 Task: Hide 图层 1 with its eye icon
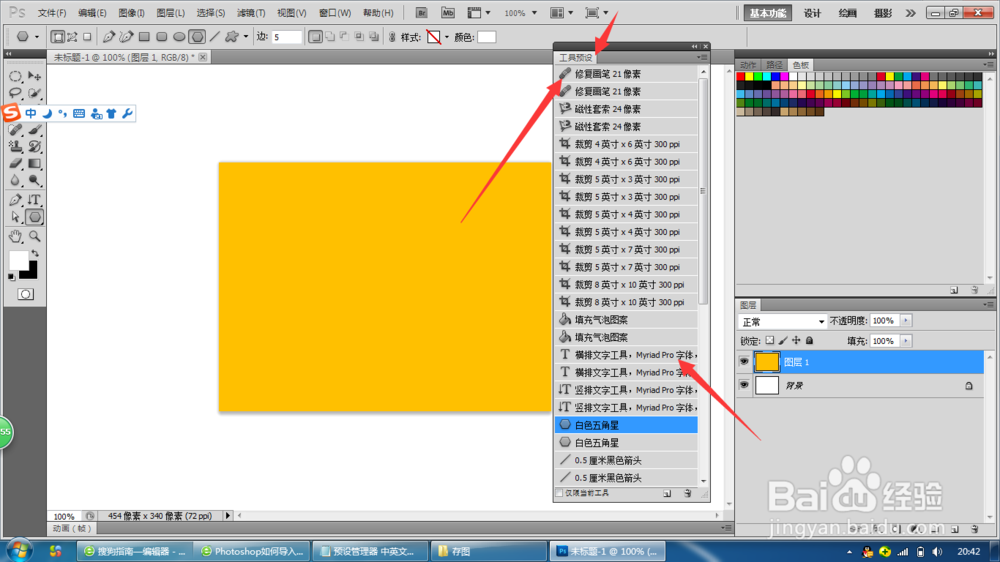pyautogui.click(x=744, y=362)
